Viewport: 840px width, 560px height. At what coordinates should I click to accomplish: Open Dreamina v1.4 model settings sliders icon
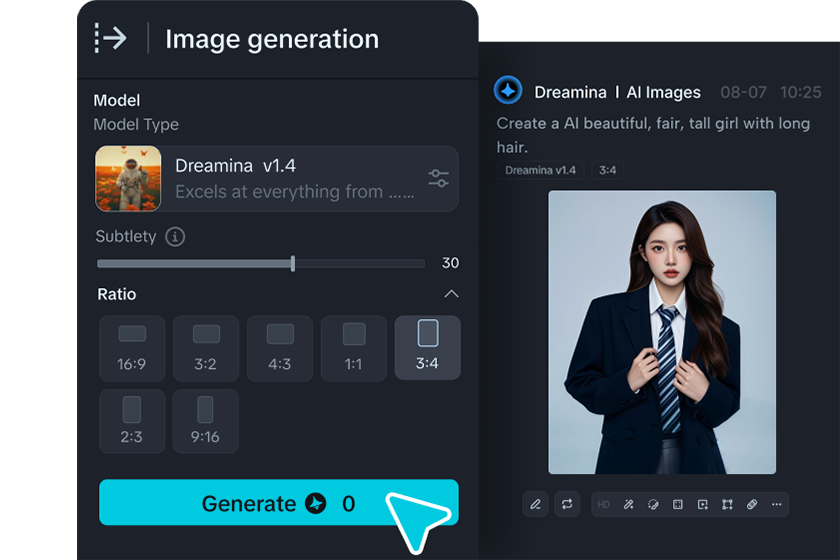[438, 178]
